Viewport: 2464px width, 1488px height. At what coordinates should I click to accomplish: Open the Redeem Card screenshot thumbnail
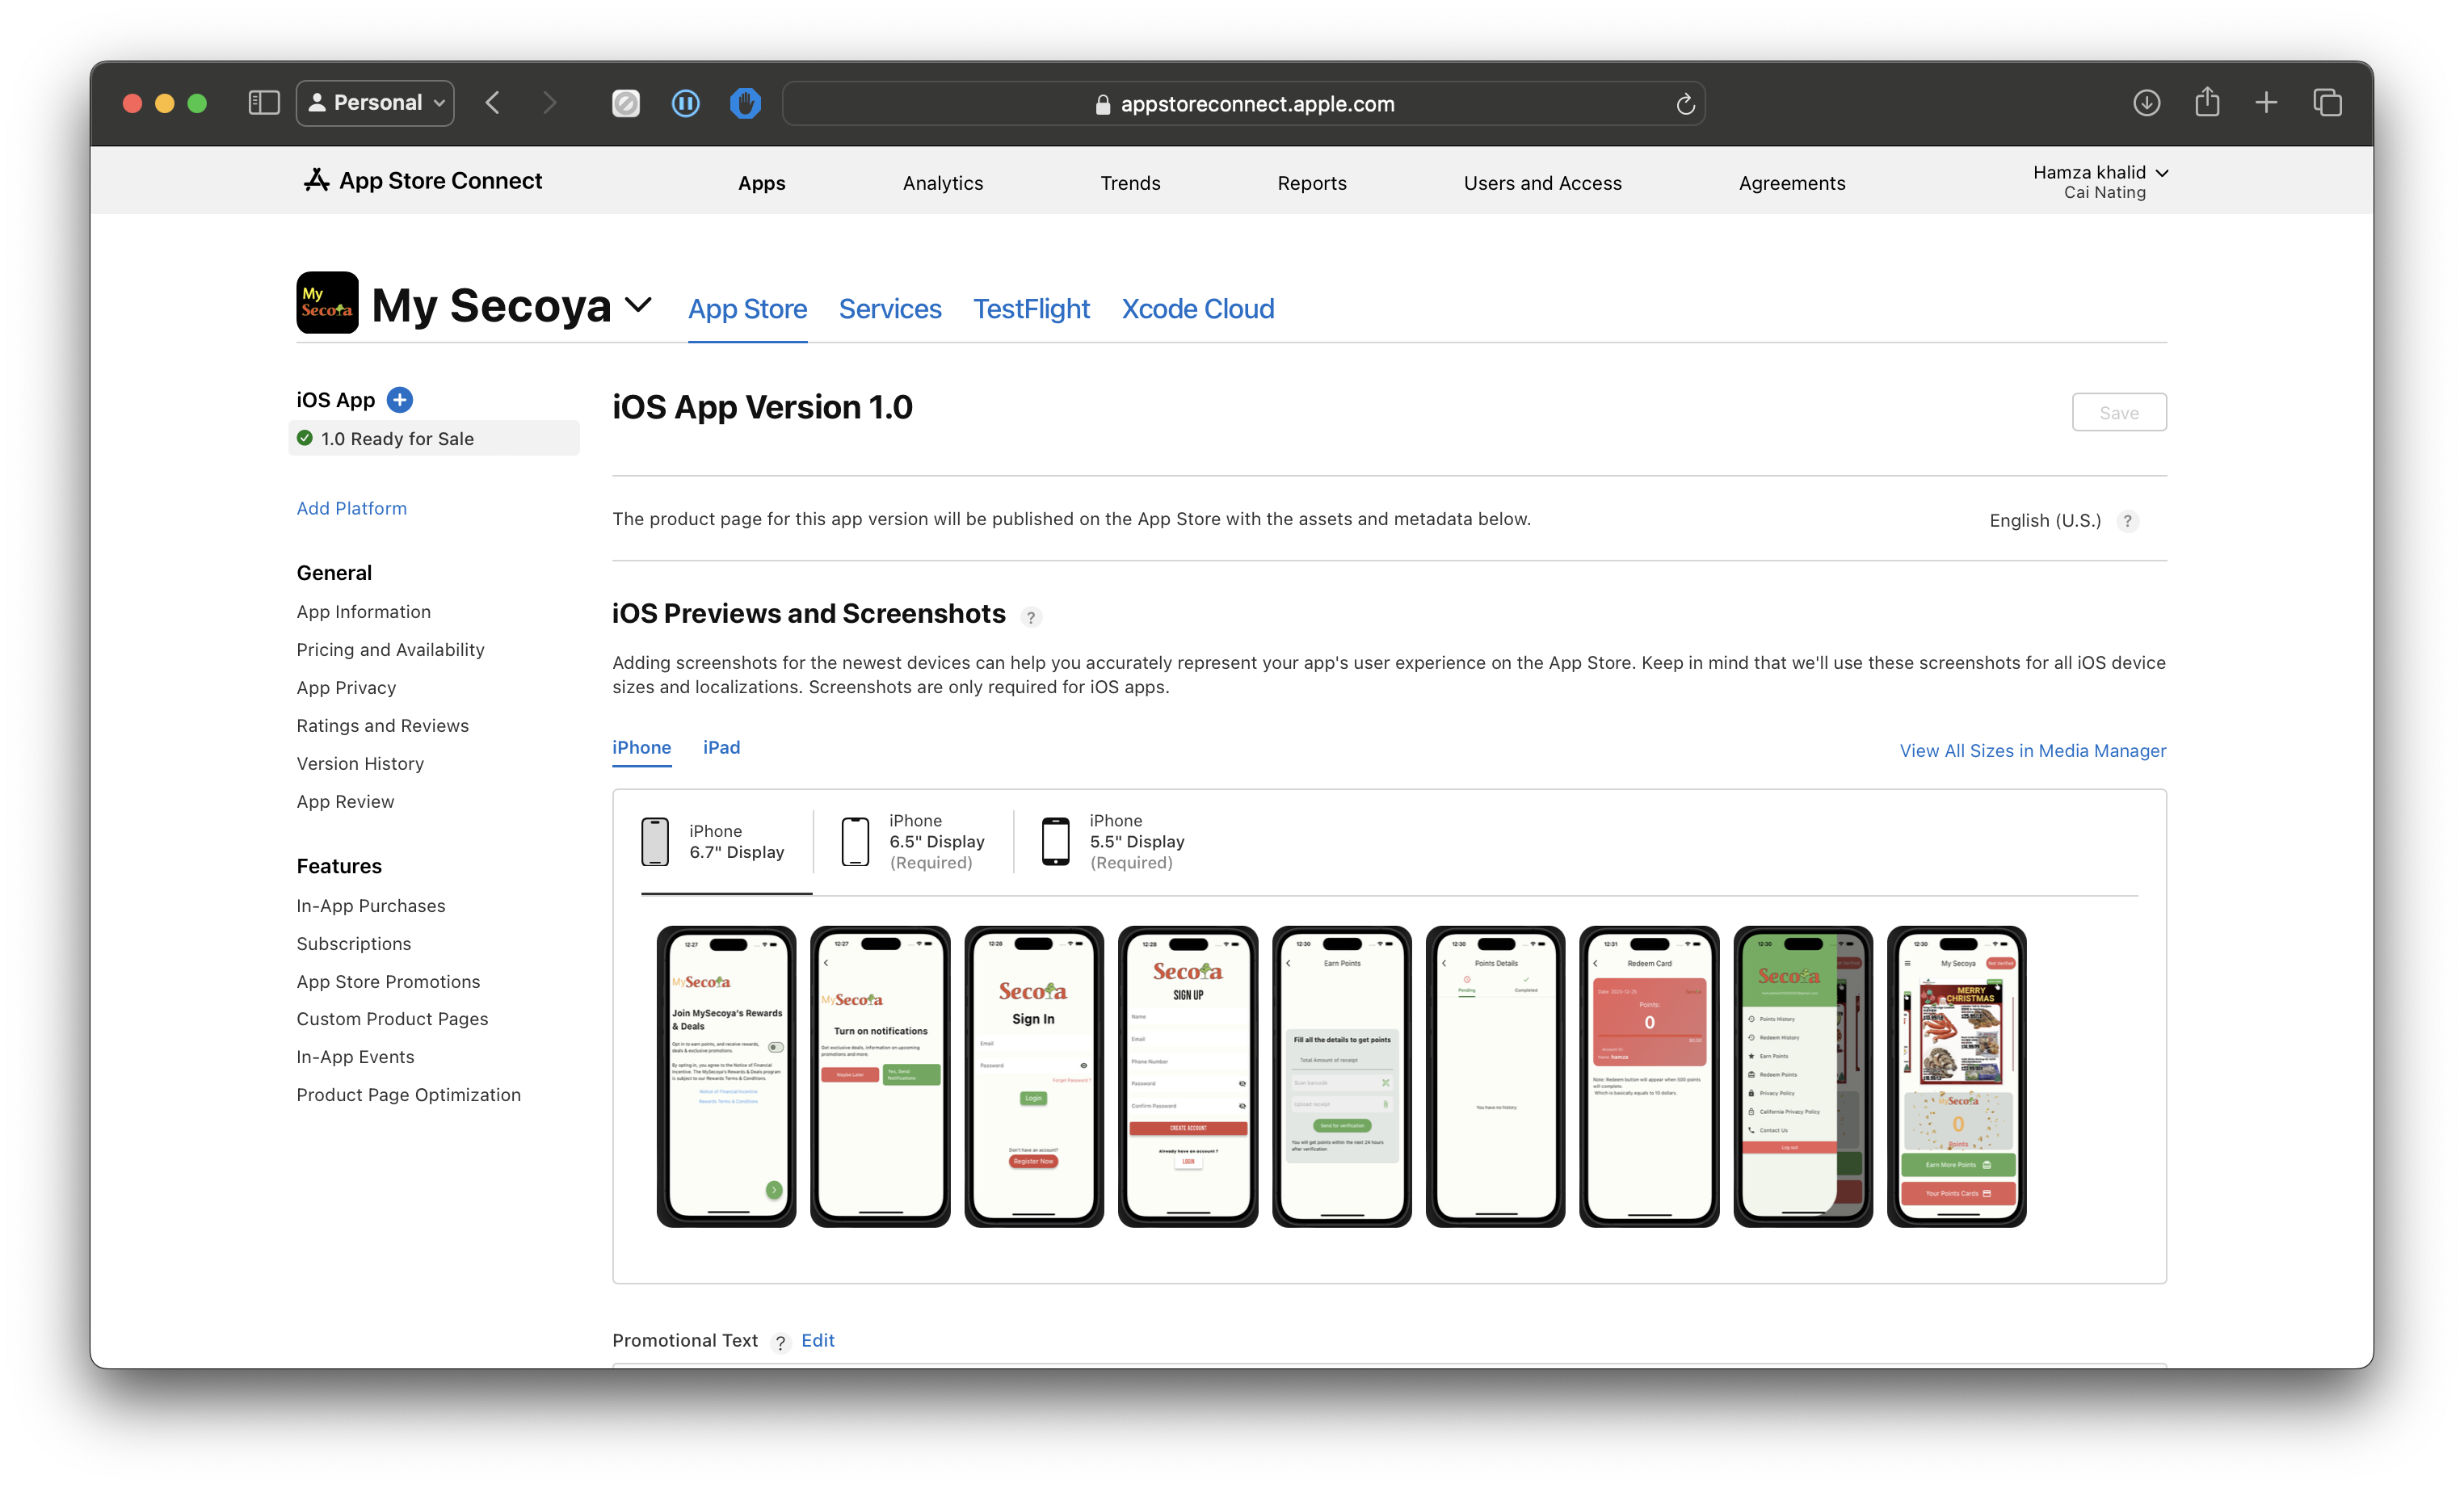click(1649, 1076)
